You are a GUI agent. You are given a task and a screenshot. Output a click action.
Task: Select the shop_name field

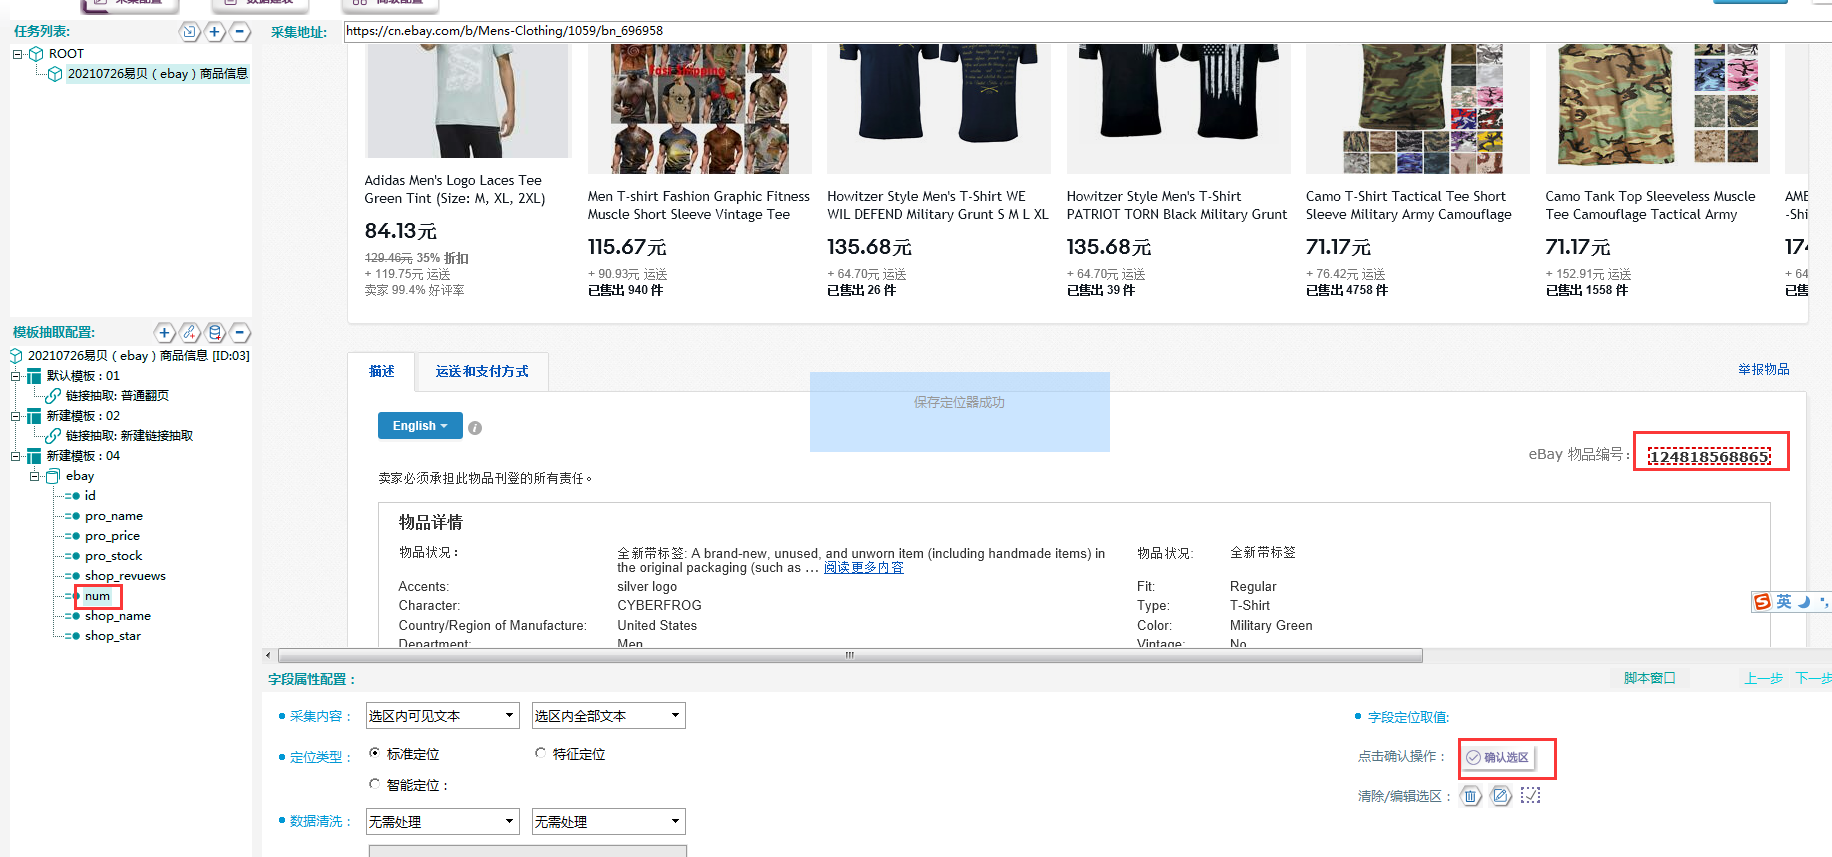click(117, 616)
